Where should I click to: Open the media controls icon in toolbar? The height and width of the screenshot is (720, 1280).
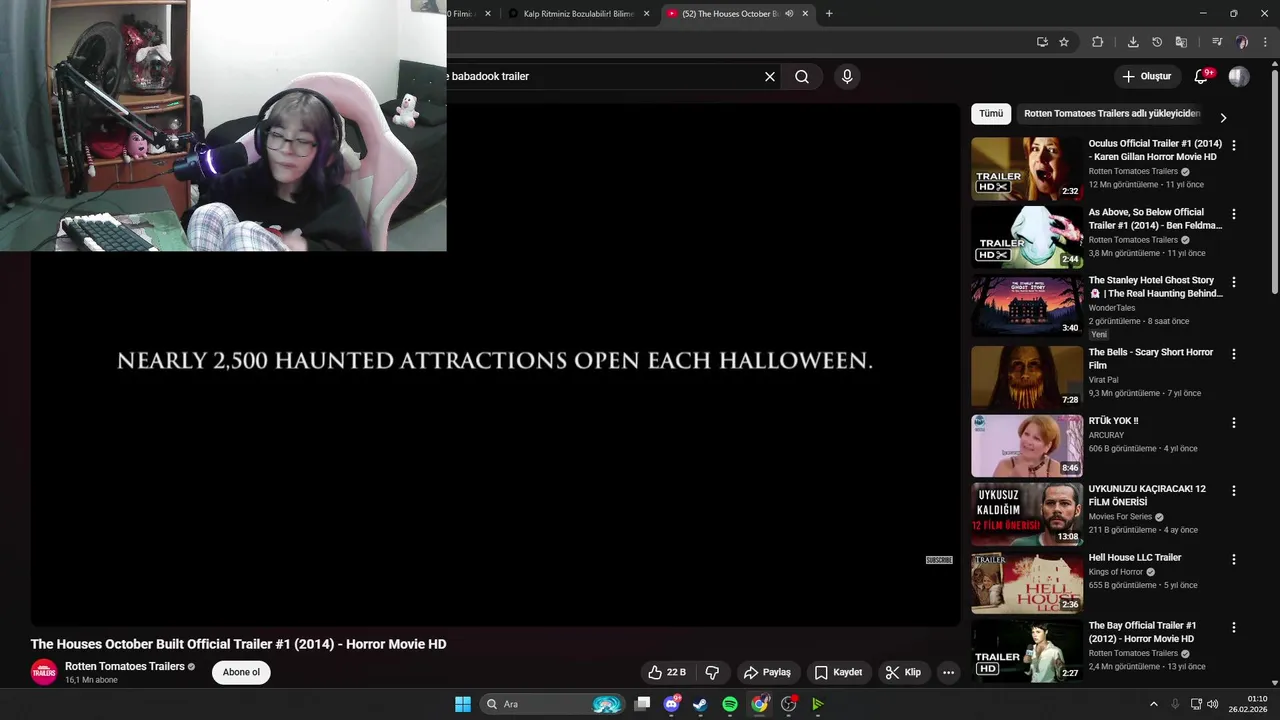[x=1217, y=42]
